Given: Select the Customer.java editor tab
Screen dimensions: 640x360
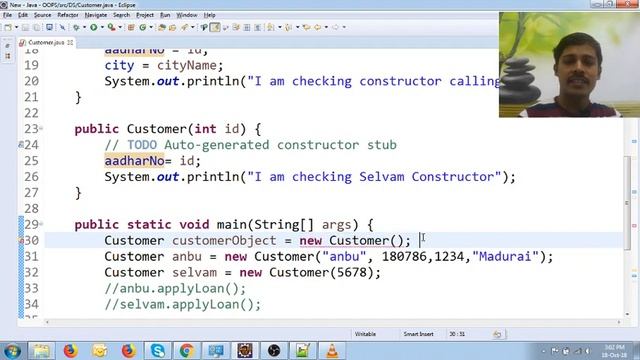Looking at the screenshot, I should click(x=46, y=42).
